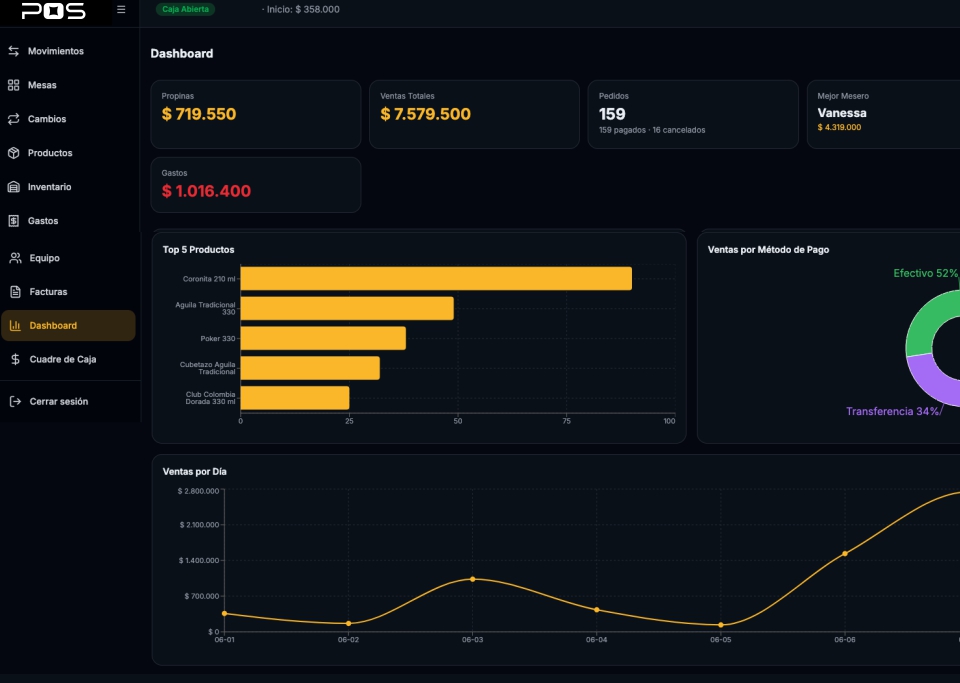
Task: Select the Cambios swap icon
Action: pos(13,119)
